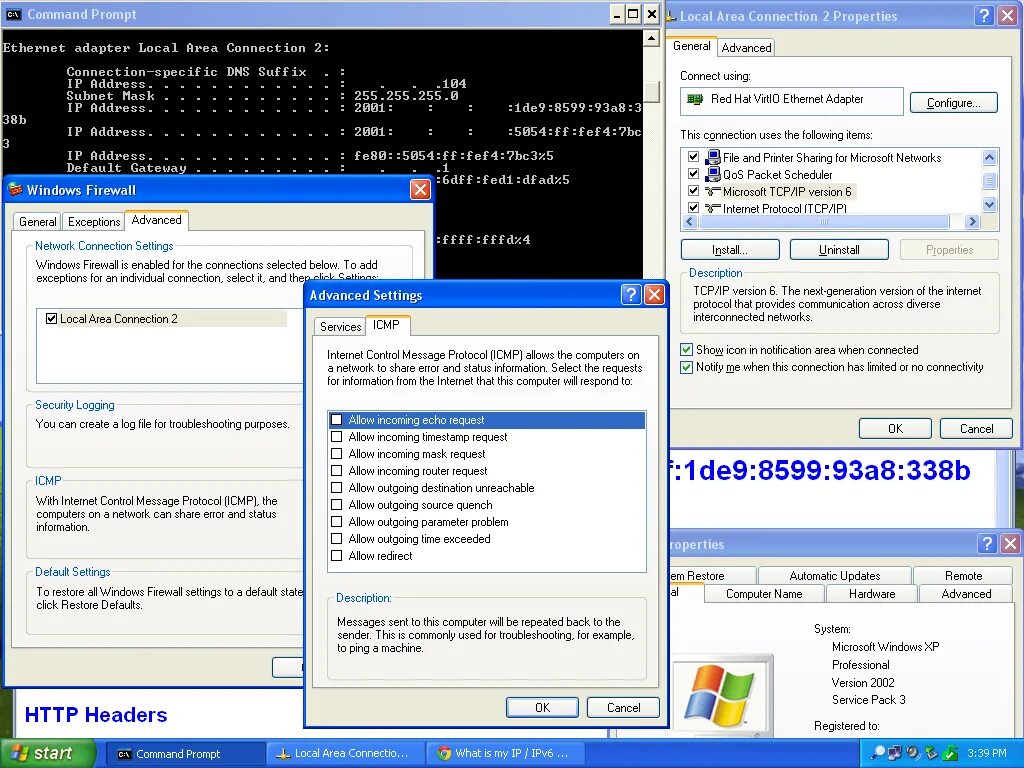
Task: Click File and Printer Sharing item icon
Action: point(712,157)
